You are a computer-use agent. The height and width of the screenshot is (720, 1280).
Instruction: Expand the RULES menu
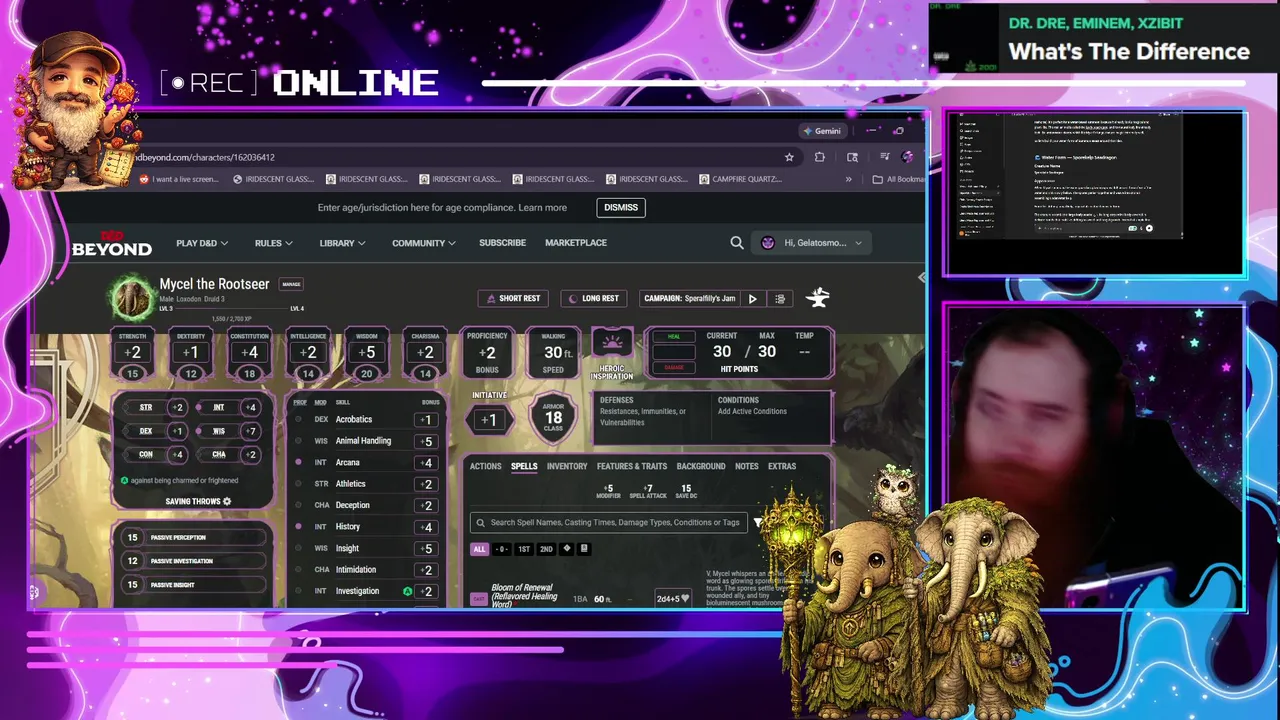pos(273,243)
